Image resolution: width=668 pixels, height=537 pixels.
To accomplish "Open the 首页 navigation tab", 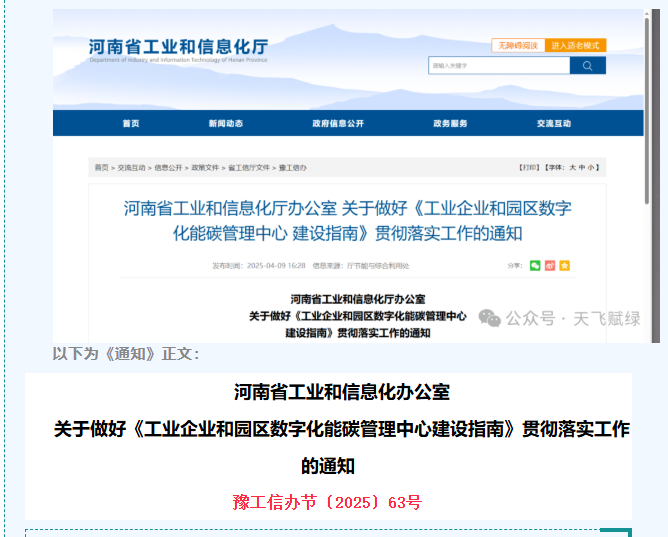I will coord(131,123).
